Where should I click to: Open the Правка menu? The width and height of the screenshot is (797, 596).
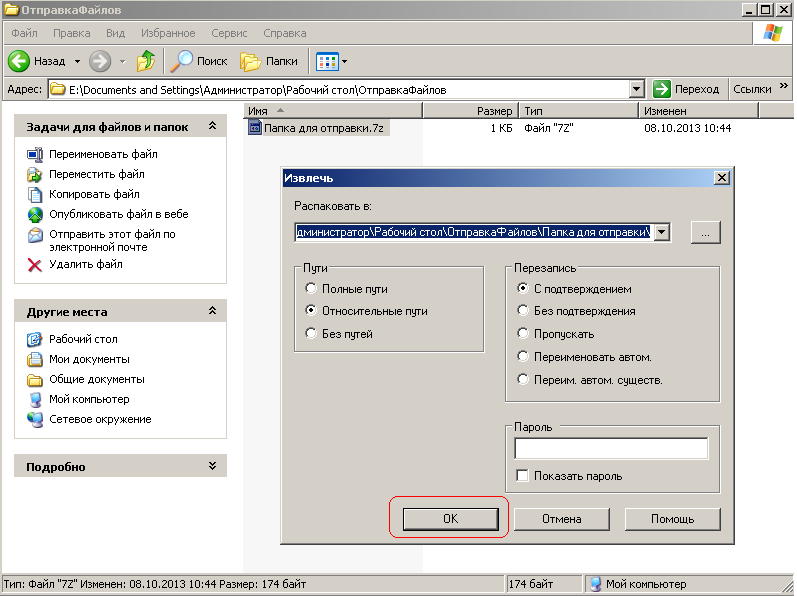coord(72,33)
